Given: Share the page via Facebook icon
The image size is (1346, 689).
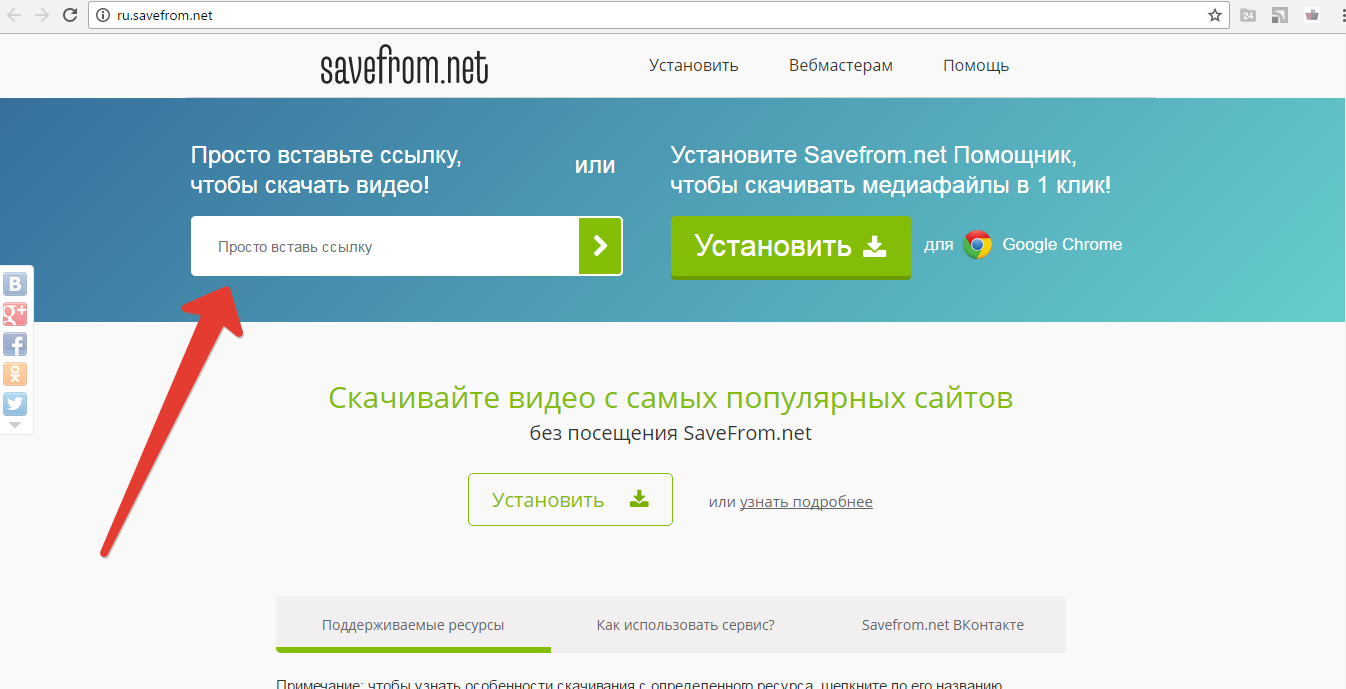Looking at the screenshot, I should coord(15,344).
